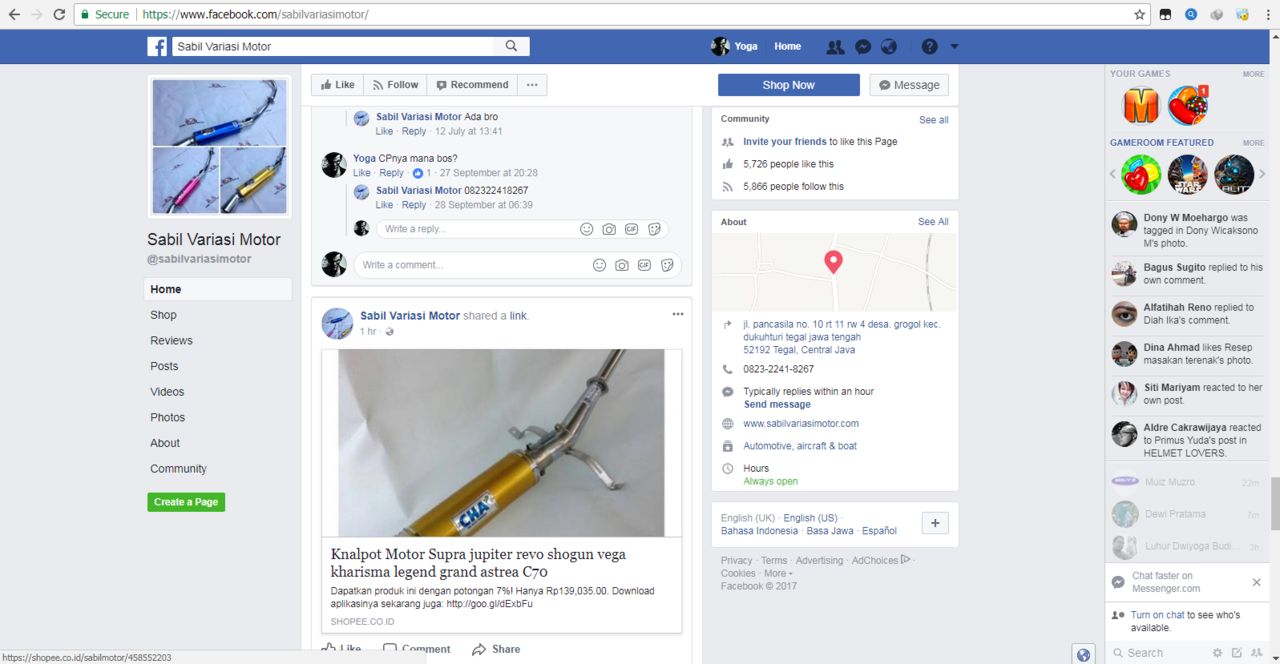Click the Shop Now button

coord(789,85)
